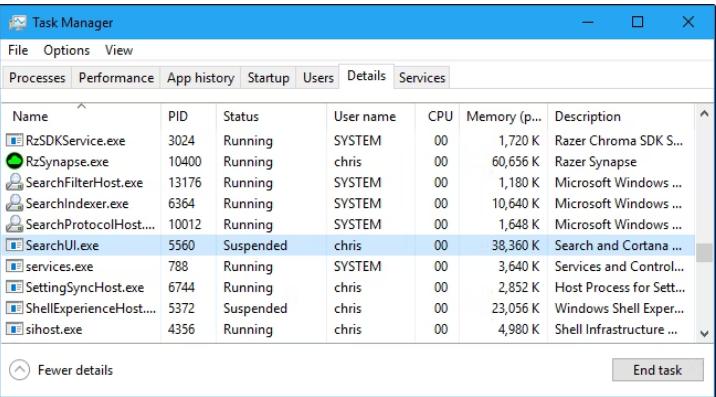716x397 pixels.
Task: Switch to the Performance tab
Action: 116,78
